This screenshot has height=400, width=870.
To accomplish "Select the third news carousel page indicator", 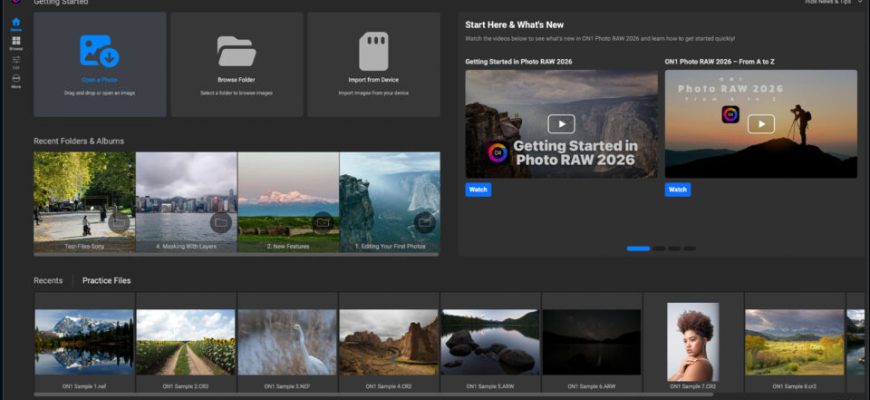I will pyautogui.click(x=674, y=249).
